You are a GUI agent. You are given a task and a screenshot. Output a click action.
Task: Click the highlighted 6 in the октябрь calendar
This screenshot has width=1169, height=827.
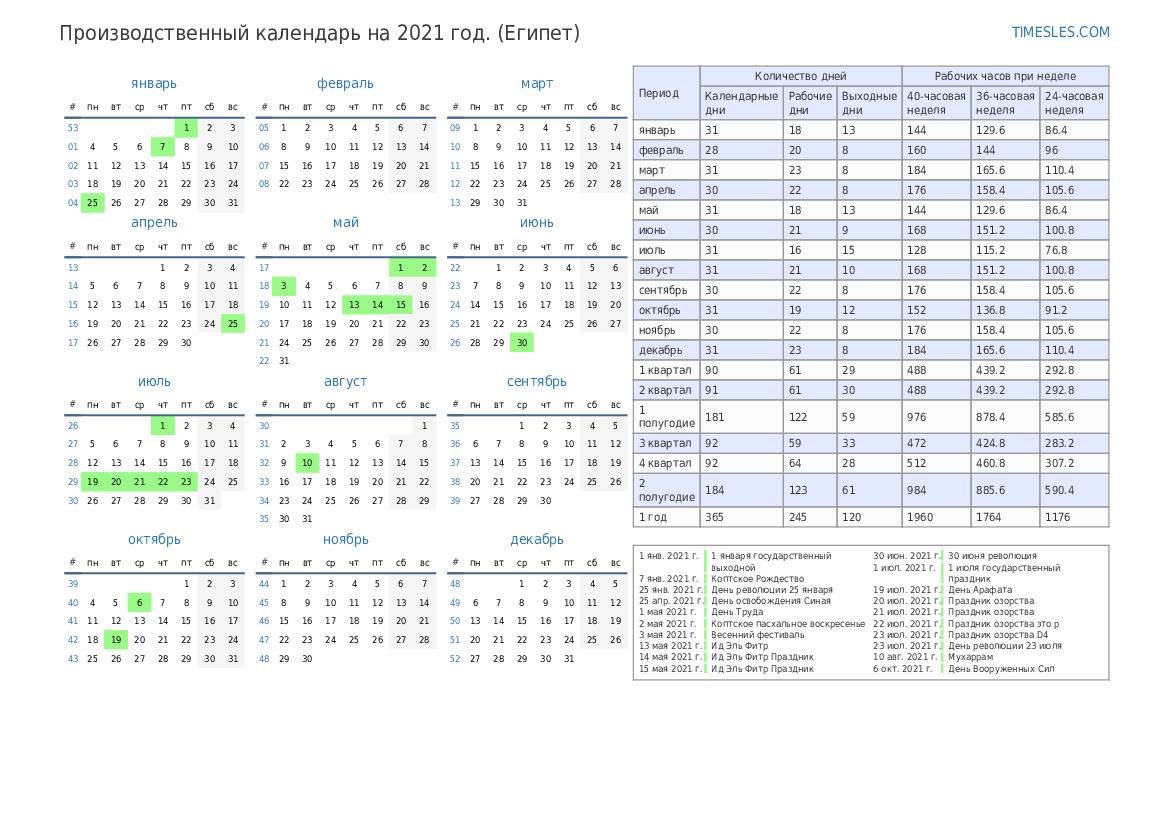click(139, 603)
